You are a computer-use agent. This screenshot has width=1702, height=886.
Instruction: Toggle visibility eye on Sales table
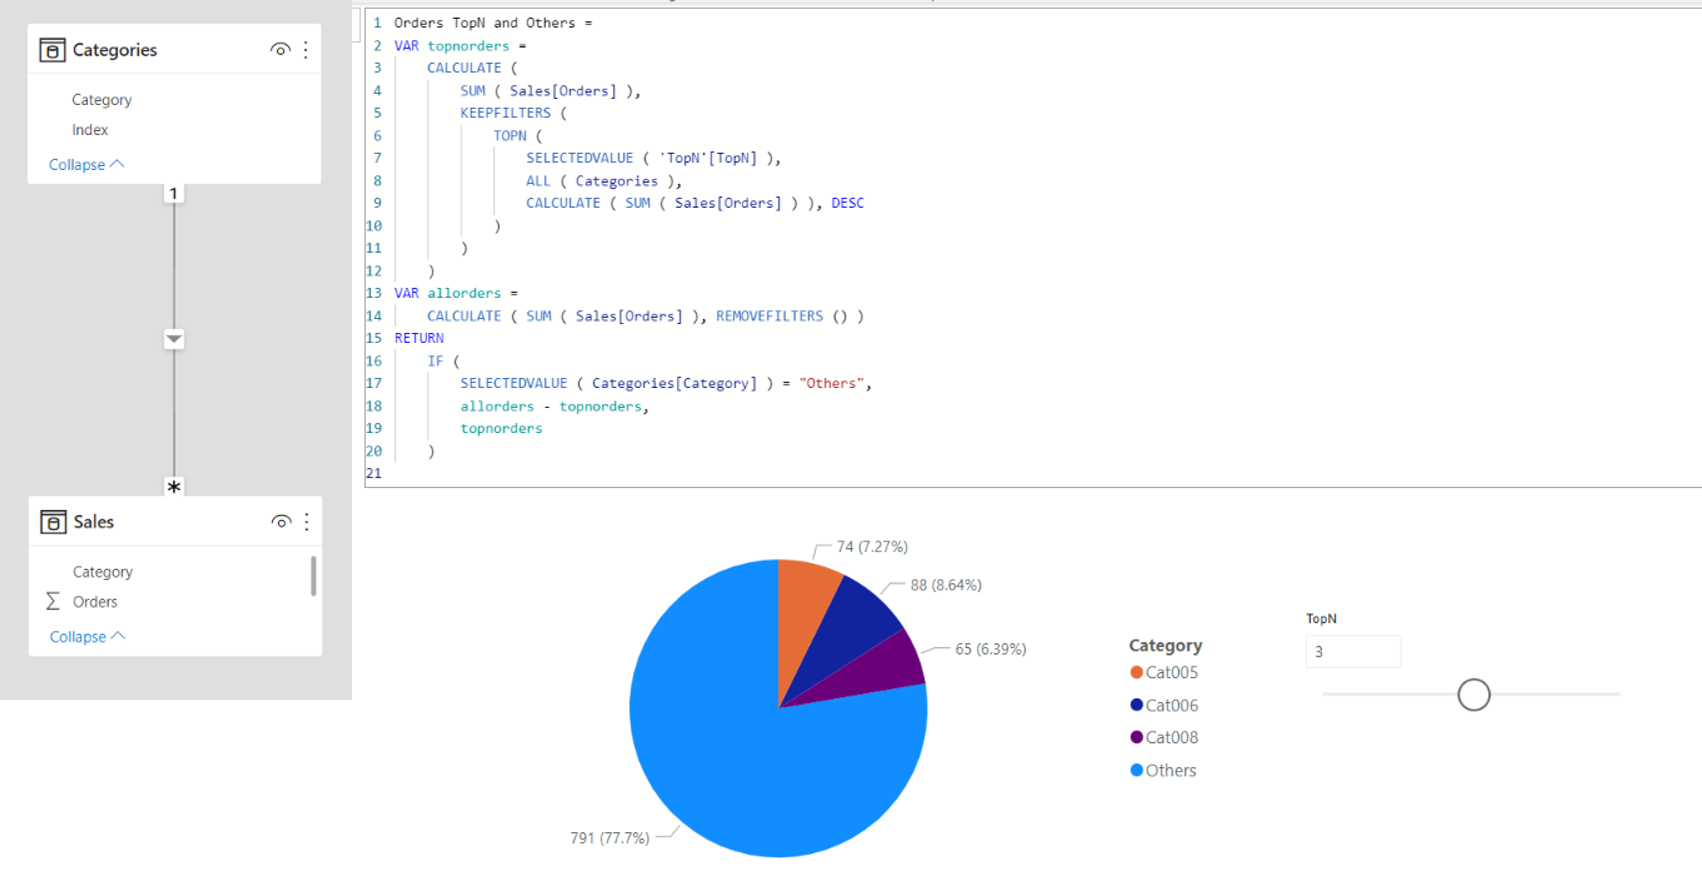pos(281,522)
